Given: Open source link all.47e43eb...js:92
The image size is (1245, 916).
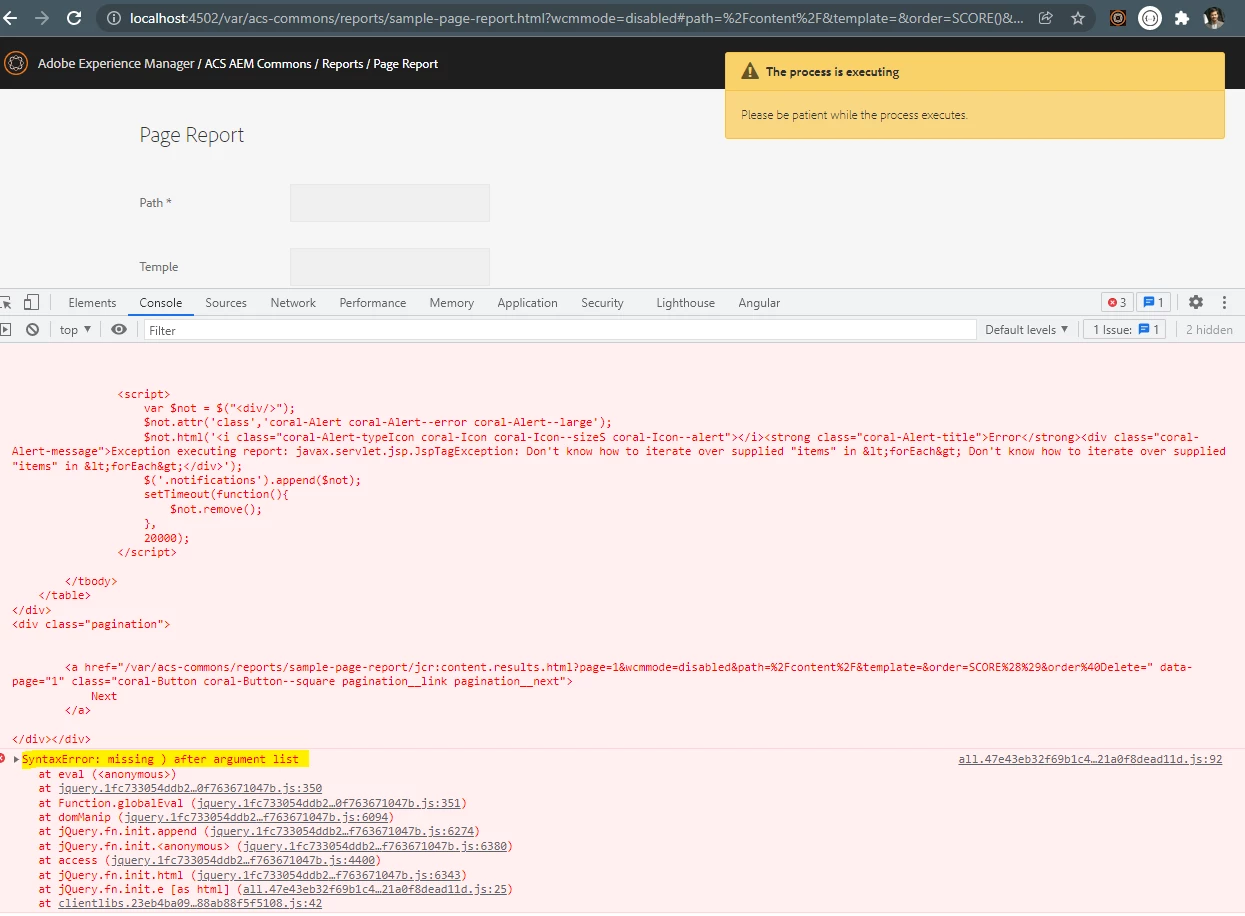Looking at the screenshot, I should (1090, 759).
